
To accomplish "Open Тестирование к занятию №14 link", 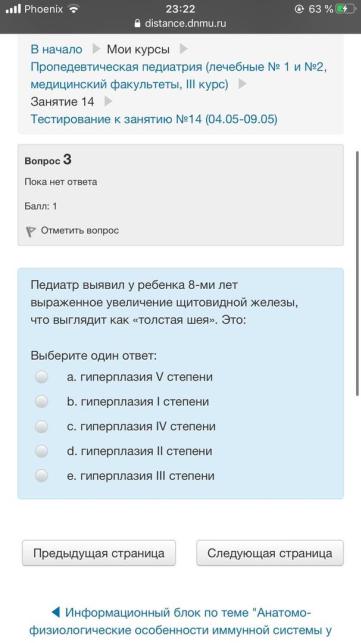I will [x=154, y=119].
